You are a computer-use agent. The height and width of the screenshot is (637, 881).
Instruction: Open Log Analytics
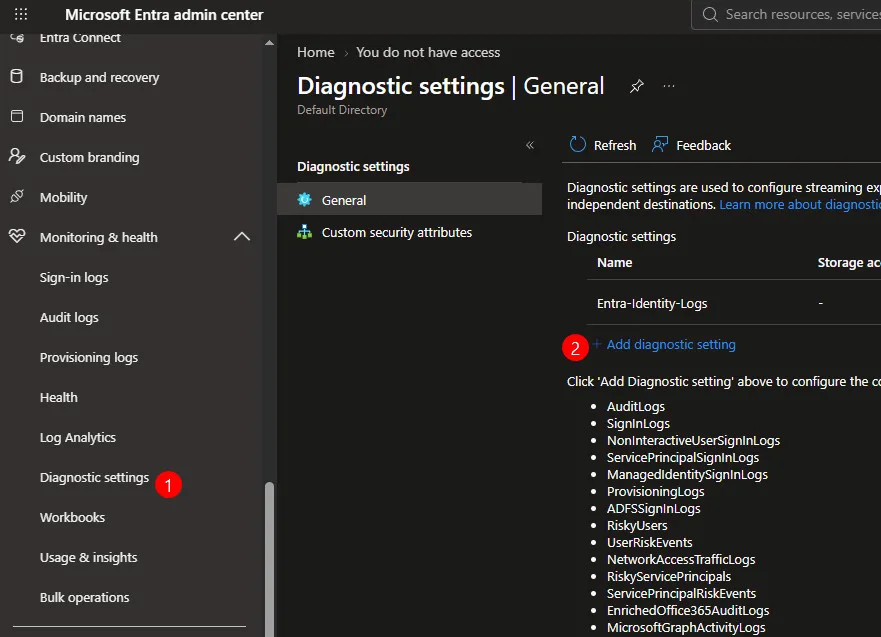(78, 437)
